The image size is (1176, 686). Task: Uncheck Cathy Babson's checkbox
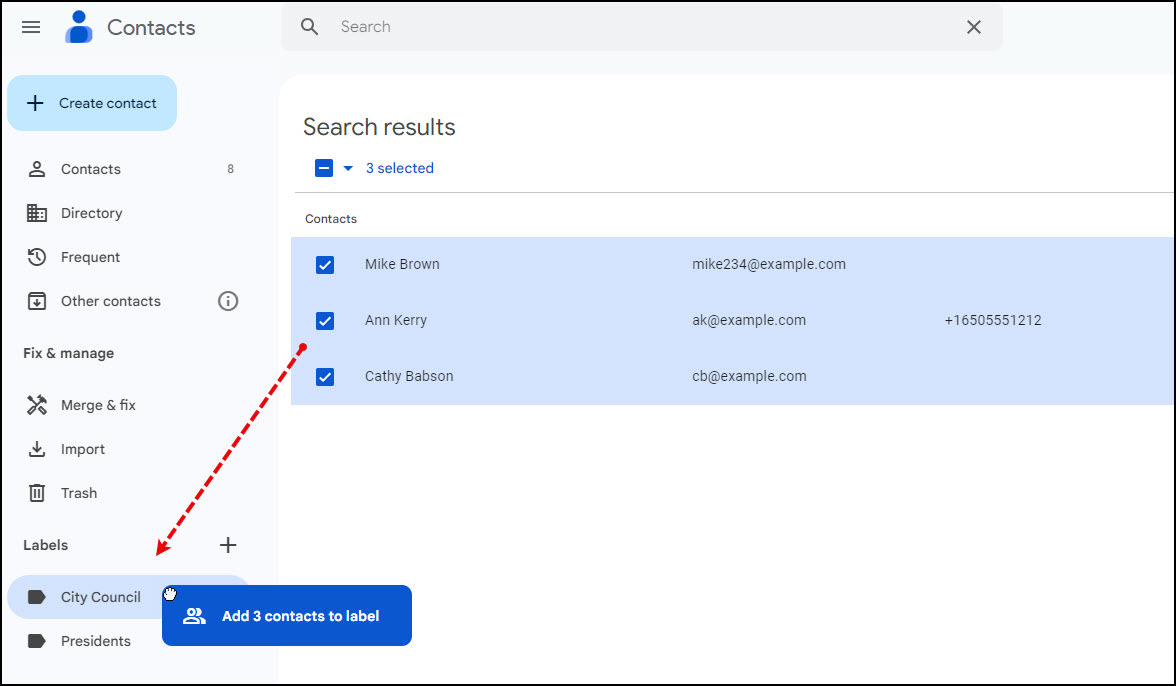pyautogui.click(x=324, y=376)
